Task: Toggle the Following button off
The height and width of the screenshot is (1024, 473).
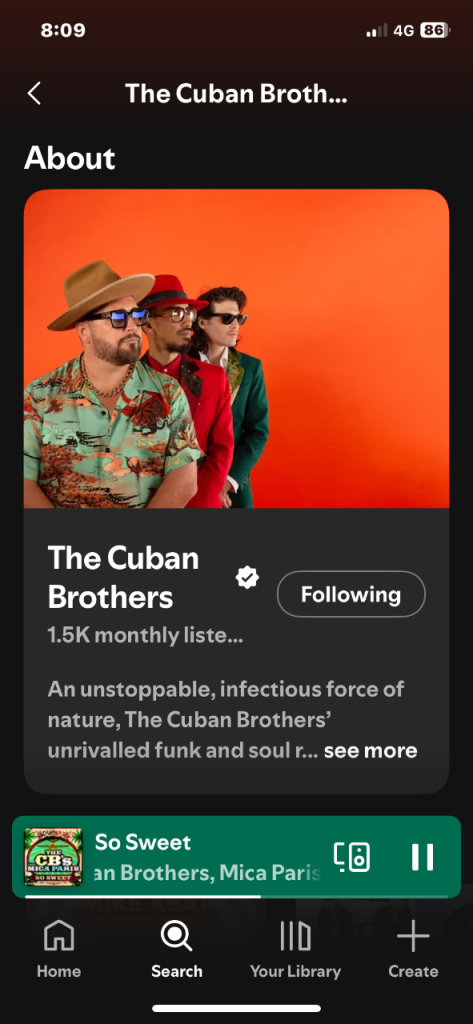Action: [351, 594]
